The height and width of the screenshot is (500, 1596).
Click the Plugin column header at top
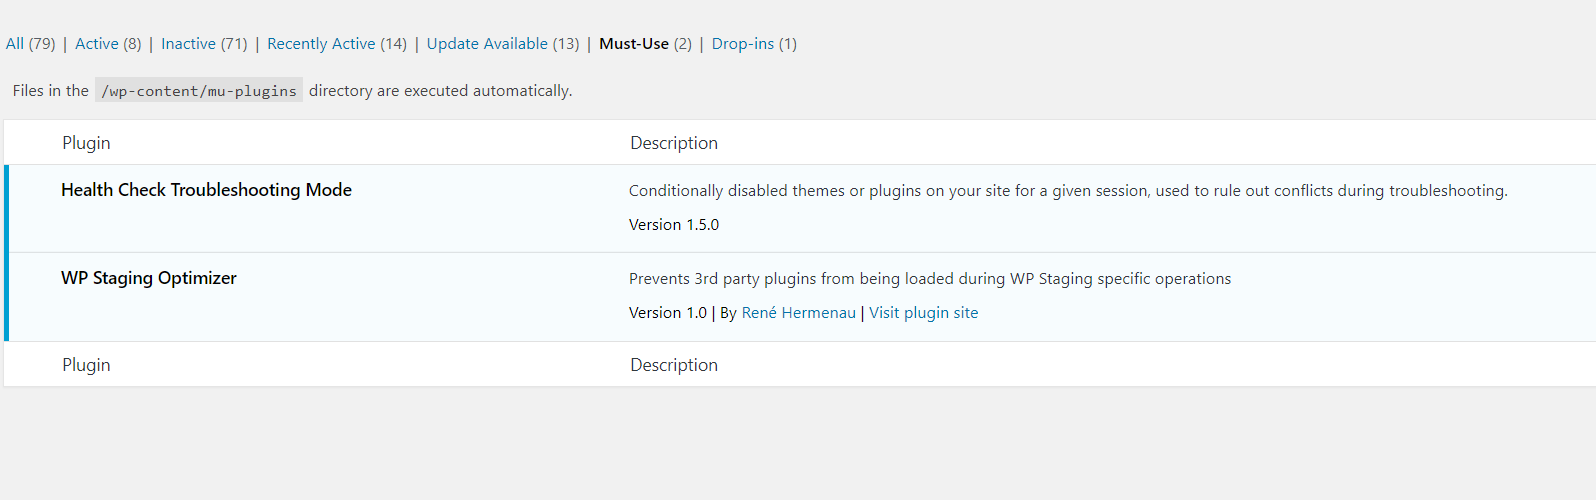tap(86, 143)
